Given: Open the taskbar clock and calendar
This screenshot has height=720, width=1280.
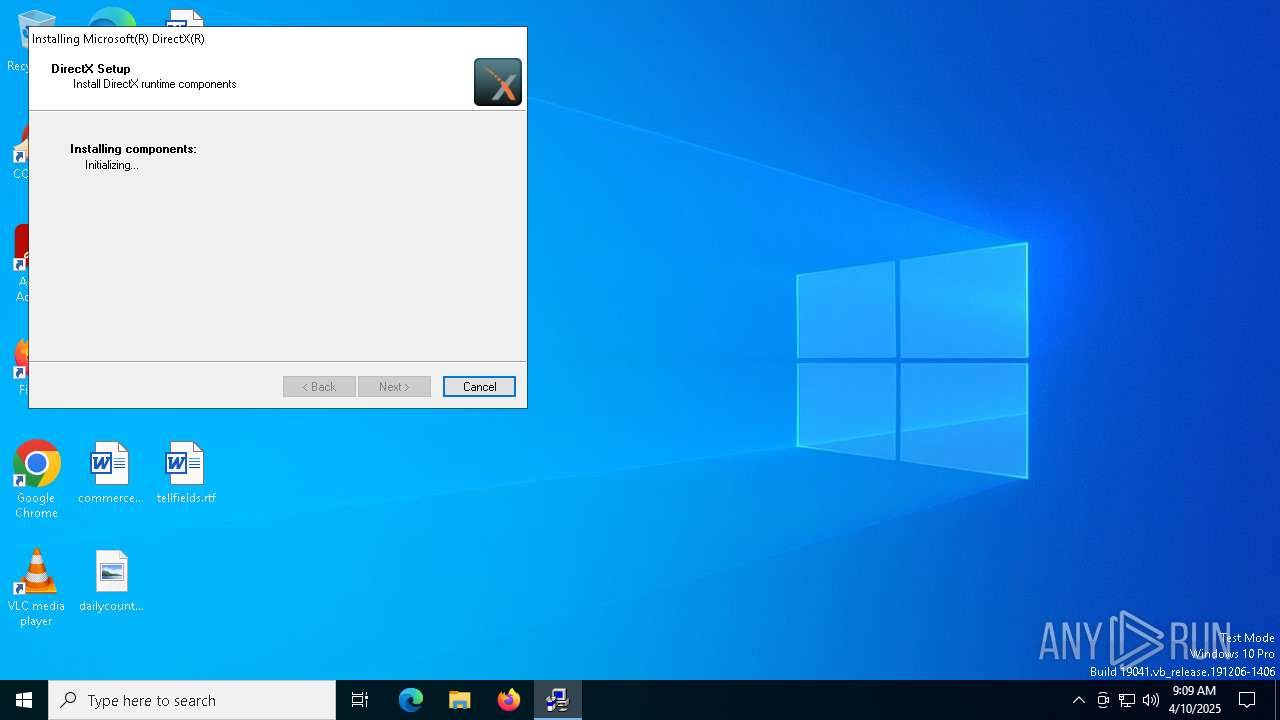Looking at the screenshot, I should pos(1195,700).
